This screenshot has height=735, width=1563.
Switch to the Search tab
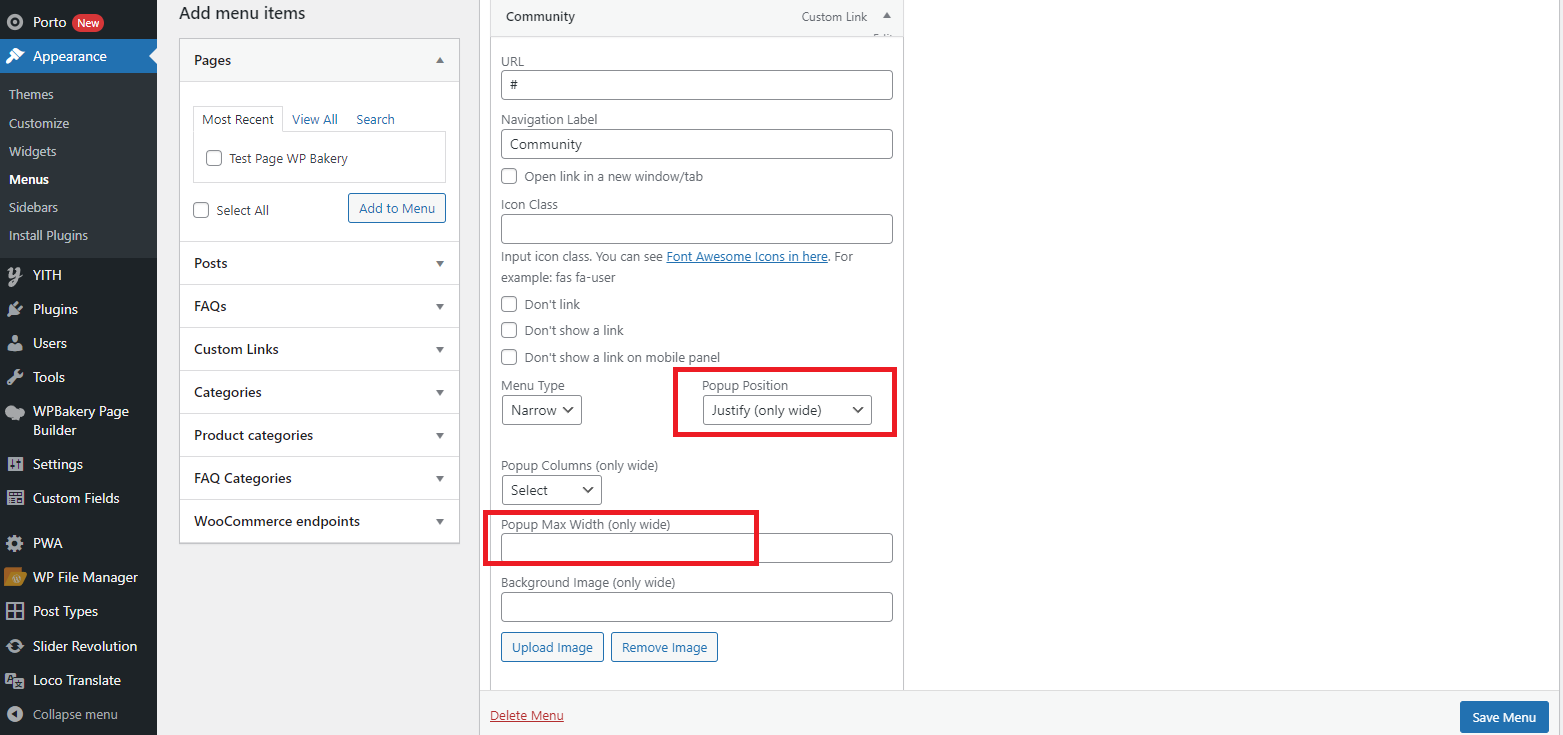(375, 119)
